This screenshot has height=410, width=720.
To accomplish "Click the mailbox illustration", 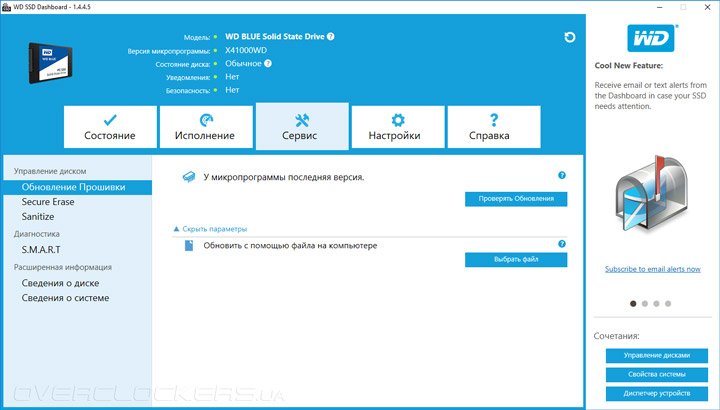I will pos(651,194).
